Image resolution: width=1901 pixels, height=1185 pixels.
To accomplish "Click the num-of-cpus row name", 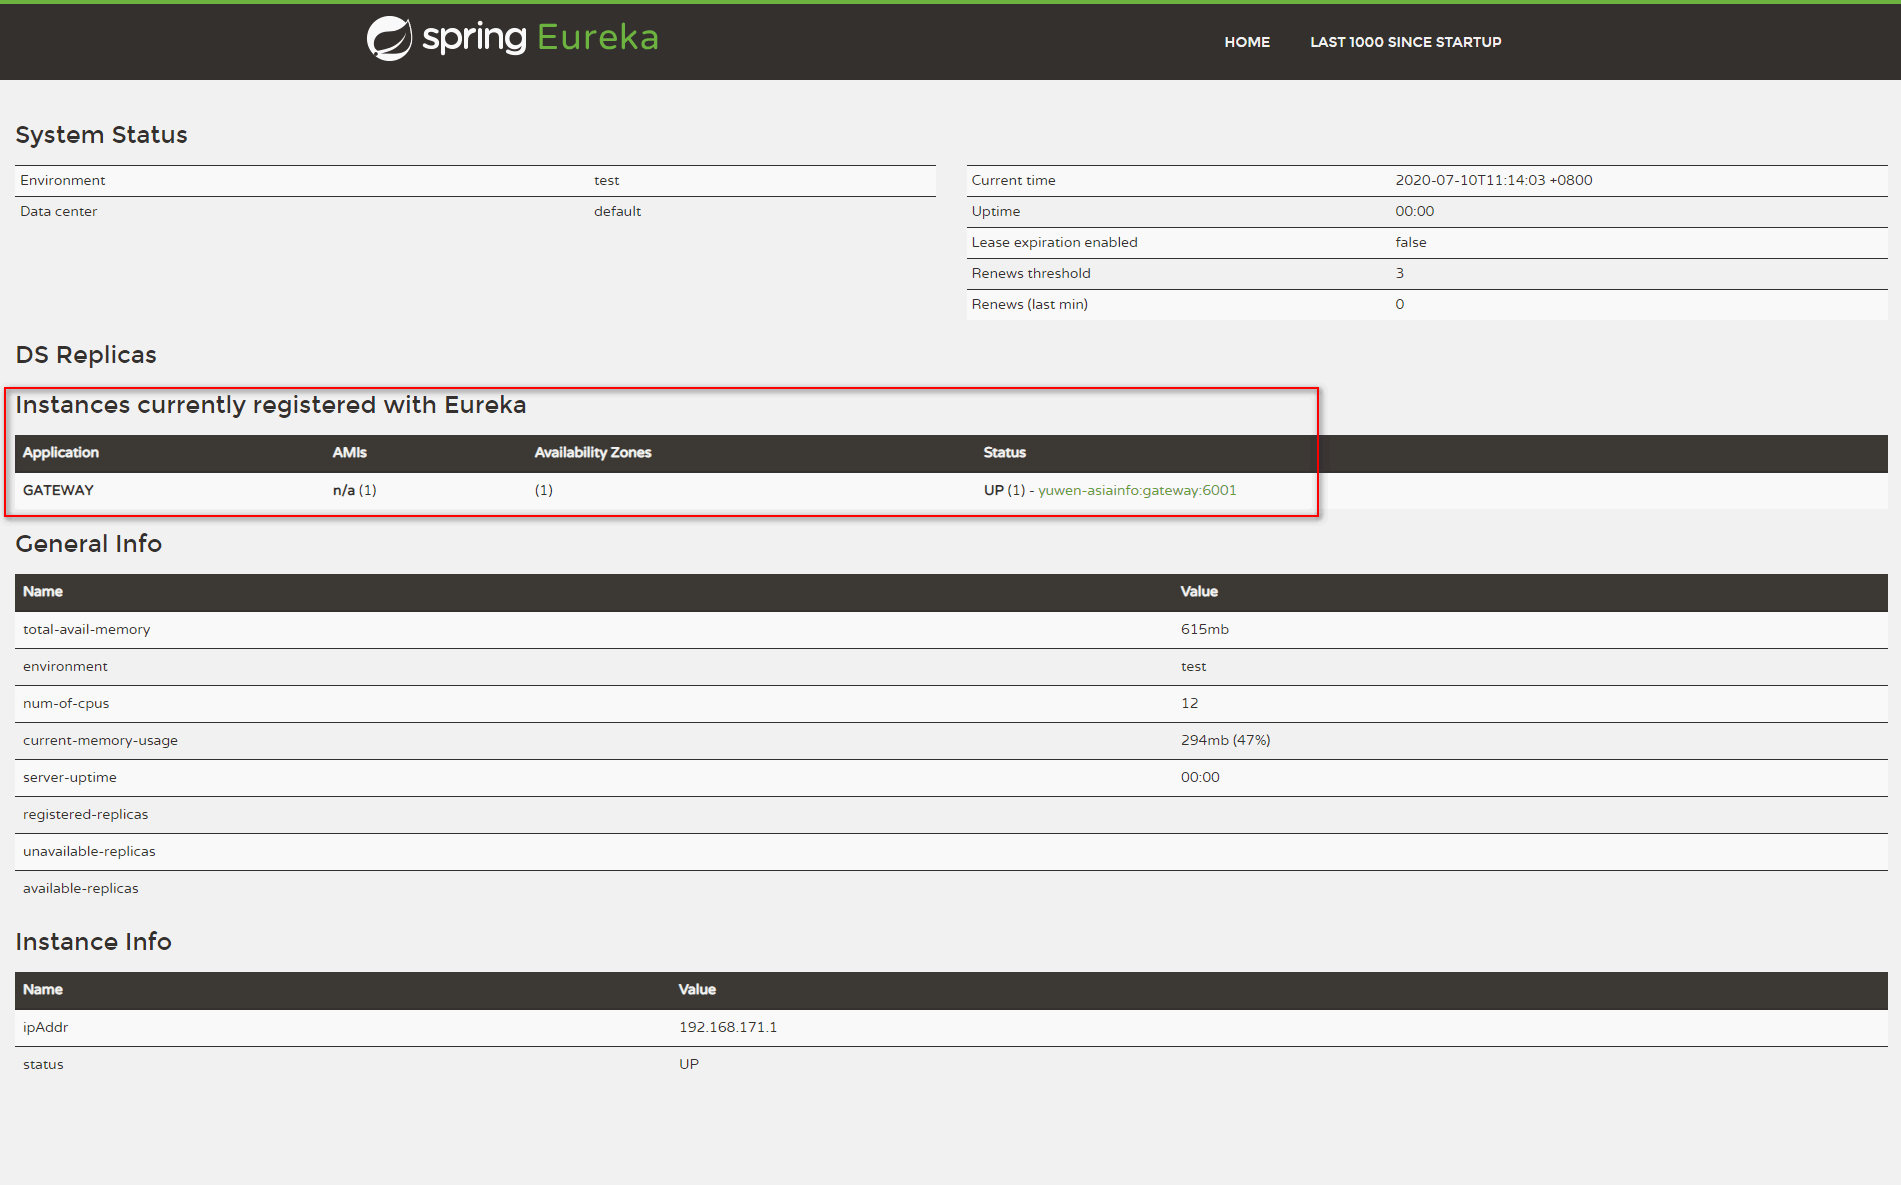I will point(66,703).
